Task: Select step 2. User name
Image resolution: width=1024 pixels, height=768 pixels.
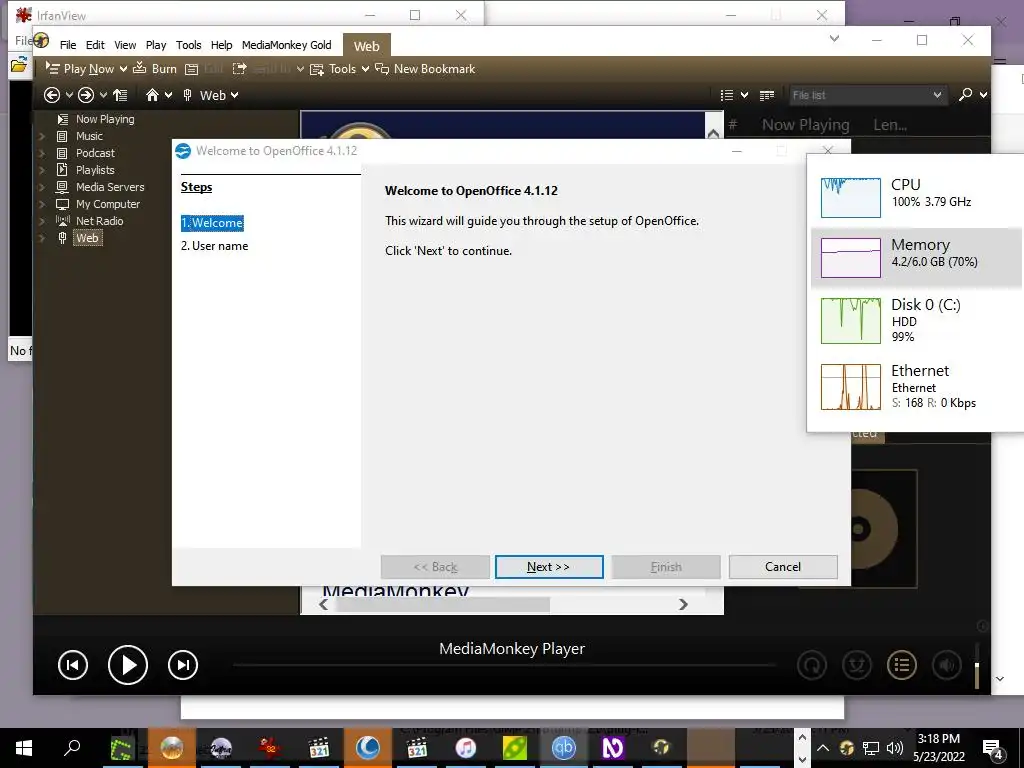Action: click(x=214, y=246)
